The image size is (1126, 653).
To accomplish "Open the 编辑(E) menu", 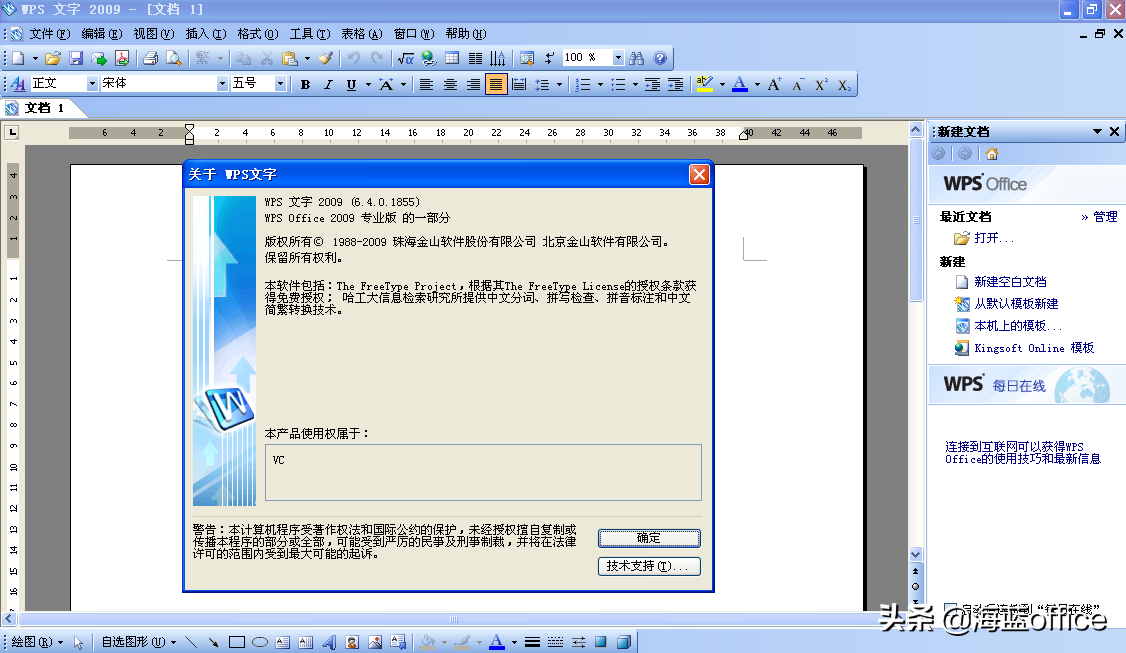I will (x=101, y=34).
